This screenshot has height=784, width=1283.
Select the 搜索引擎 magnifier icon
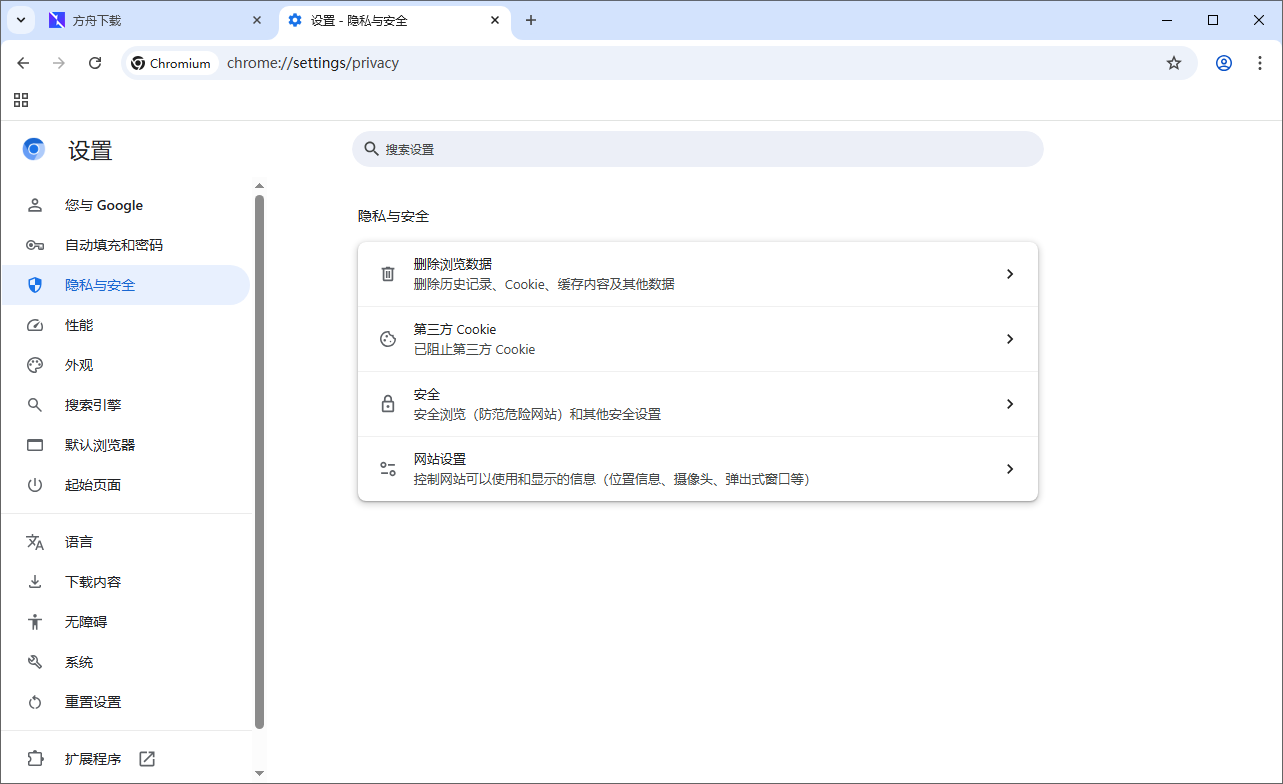coord(34,404)
